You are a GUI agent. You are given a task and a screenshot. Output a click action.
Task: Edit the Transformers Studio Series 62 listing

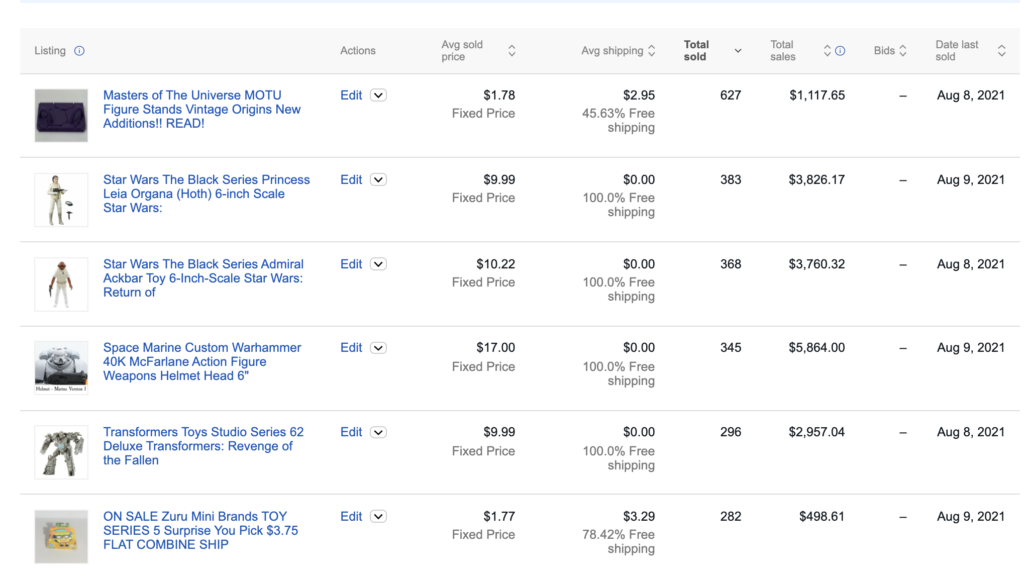tap(351, 432)
